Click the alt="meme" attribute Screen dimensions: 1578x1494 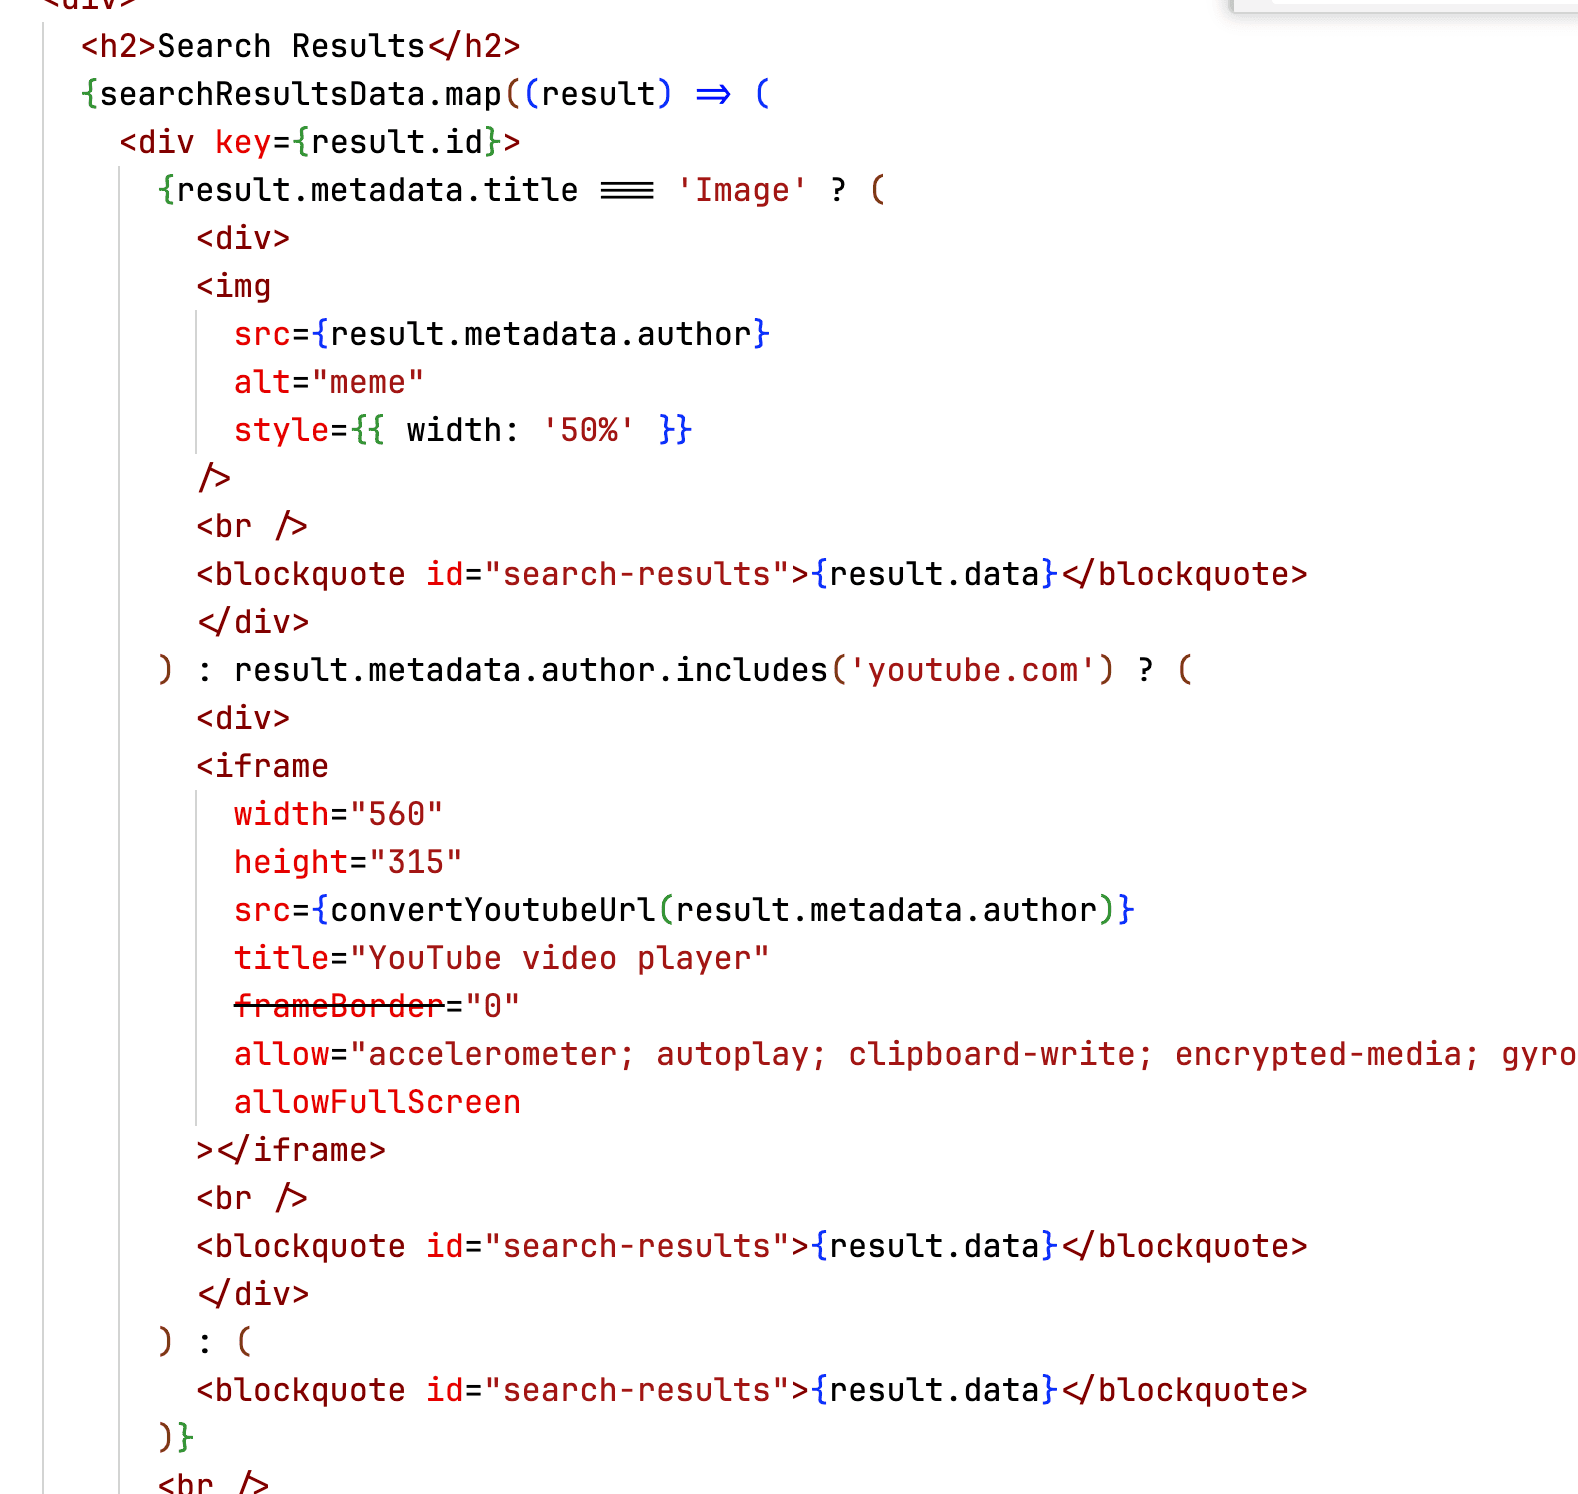[328, 382]
